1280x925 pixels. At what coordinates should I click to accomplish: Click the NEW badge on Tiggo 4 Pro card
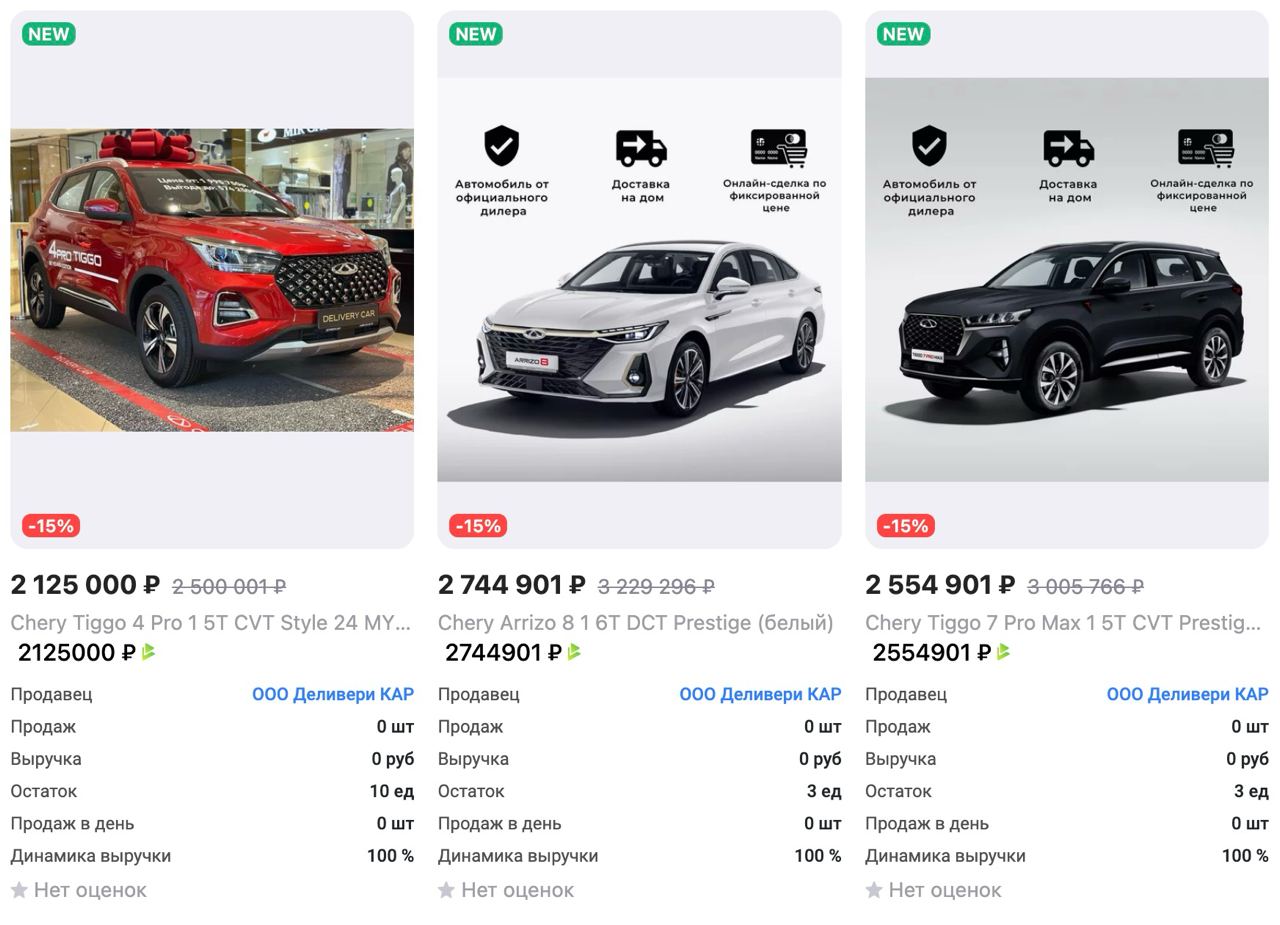(49, 34)
